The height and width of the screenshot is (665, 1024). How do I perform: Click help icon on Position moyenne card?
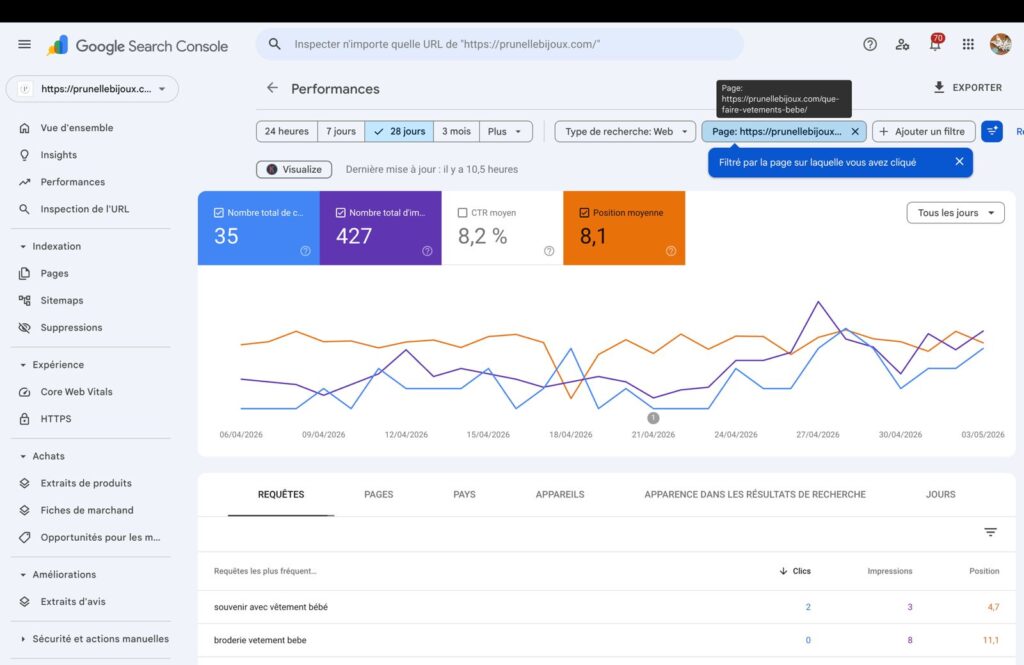click(x=671, y=251)
